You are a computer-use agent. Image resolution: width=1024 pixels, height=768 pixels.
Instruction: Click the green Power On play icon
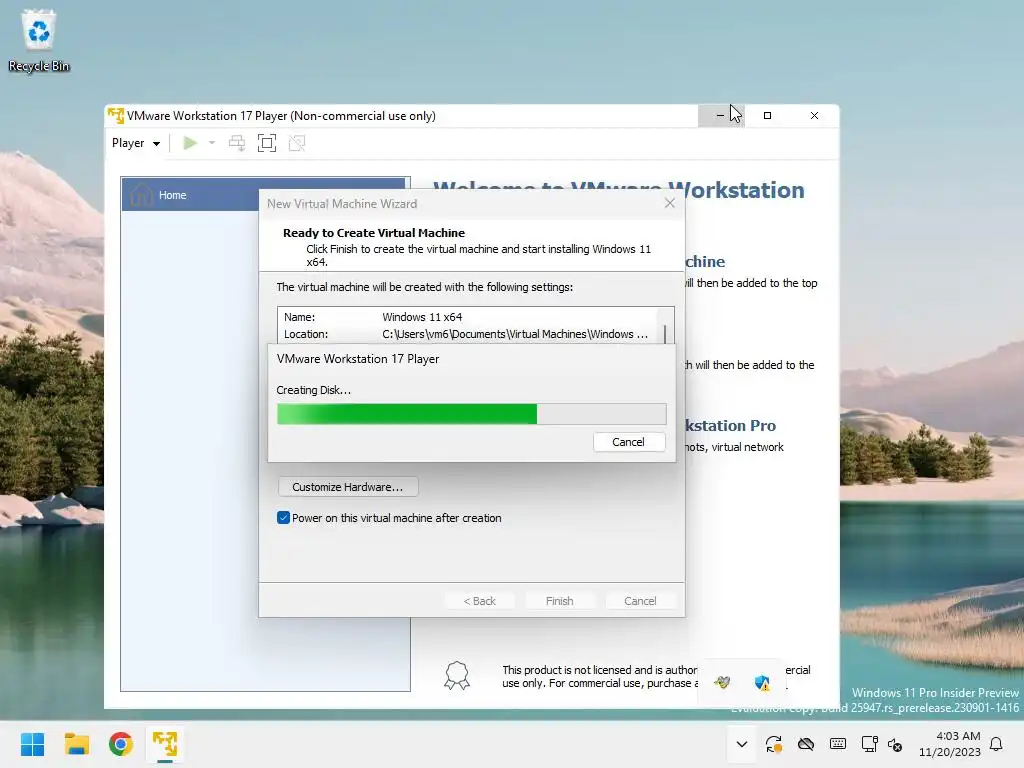pos(190,143)
